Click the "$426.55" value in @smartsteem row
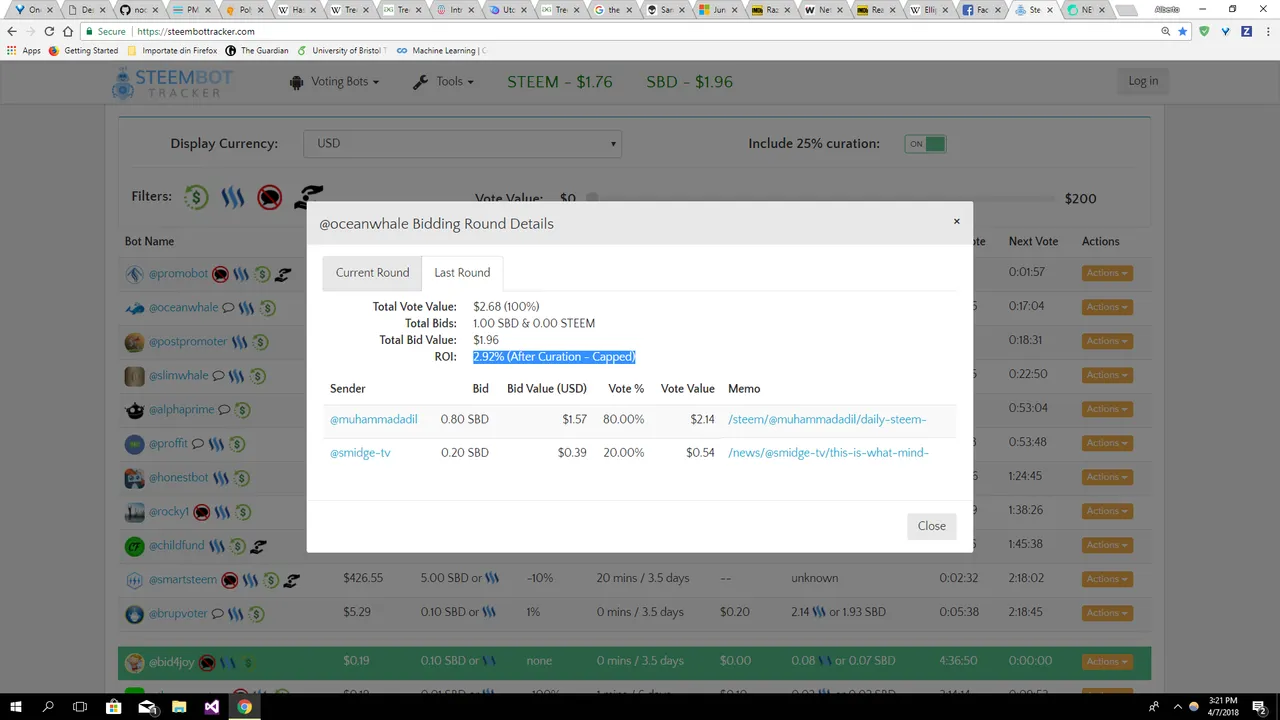The height and width of the screenshot is (720, 1280). pos(363,579)
